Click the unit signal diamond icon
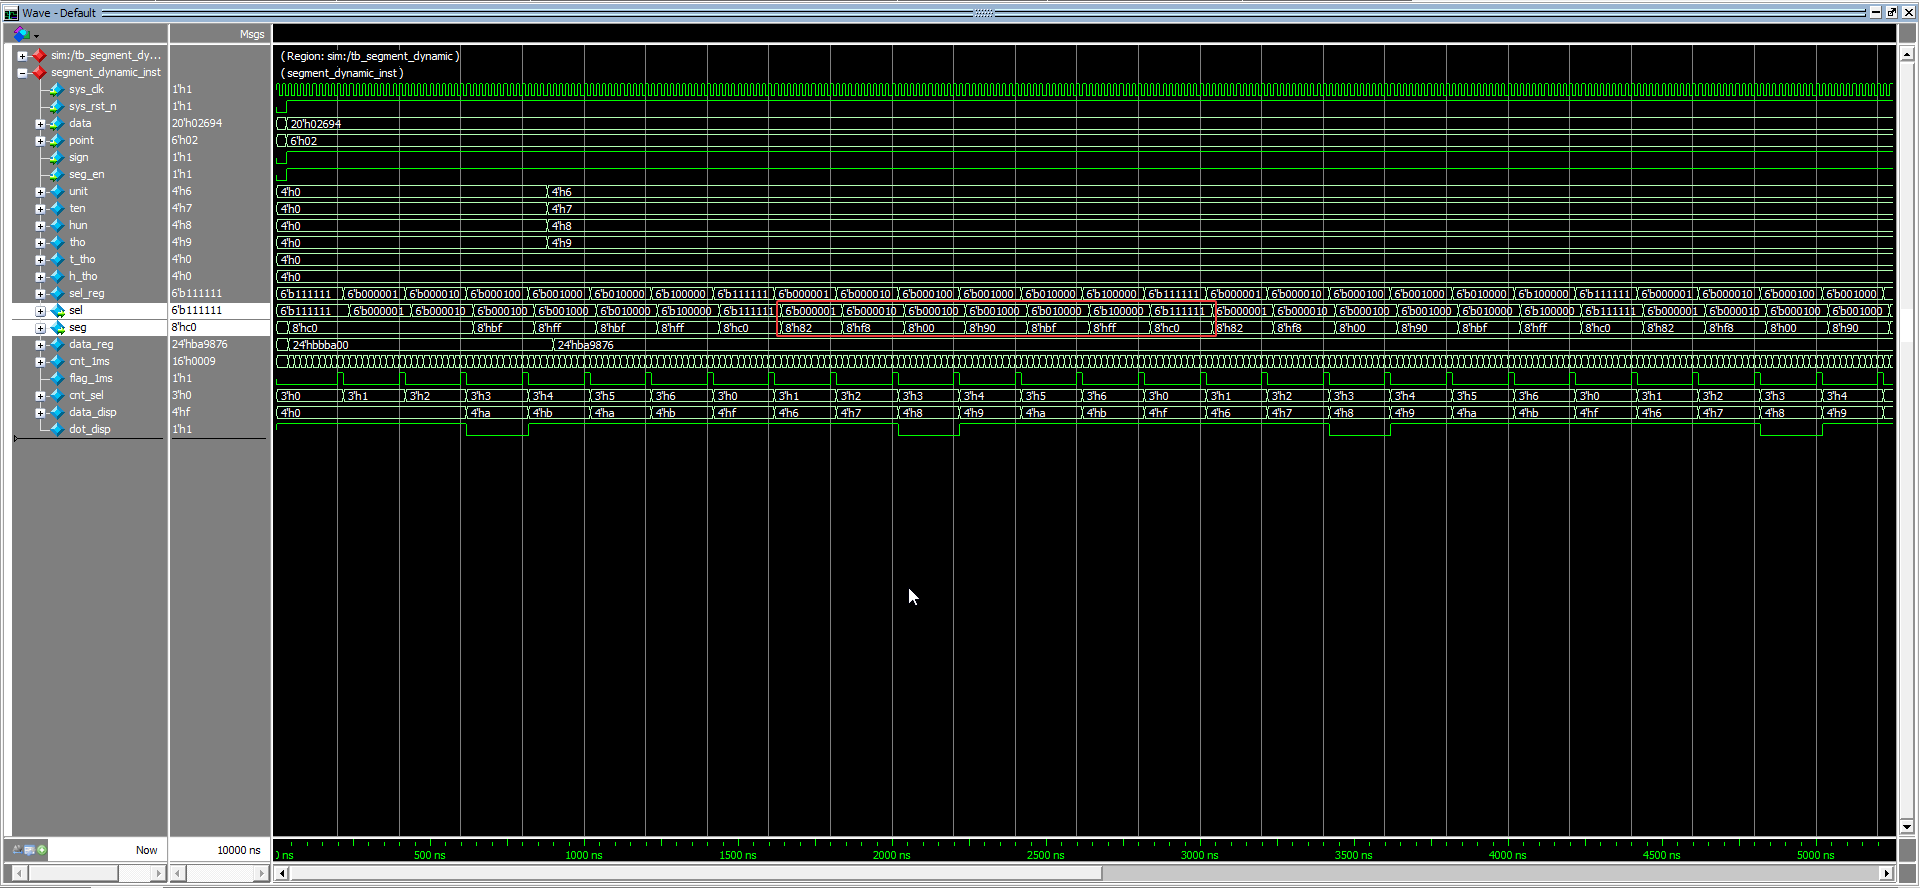Image resolution: width=1920 pixels, height=888 pixels. pyautogui.click(x=57, y=191)
